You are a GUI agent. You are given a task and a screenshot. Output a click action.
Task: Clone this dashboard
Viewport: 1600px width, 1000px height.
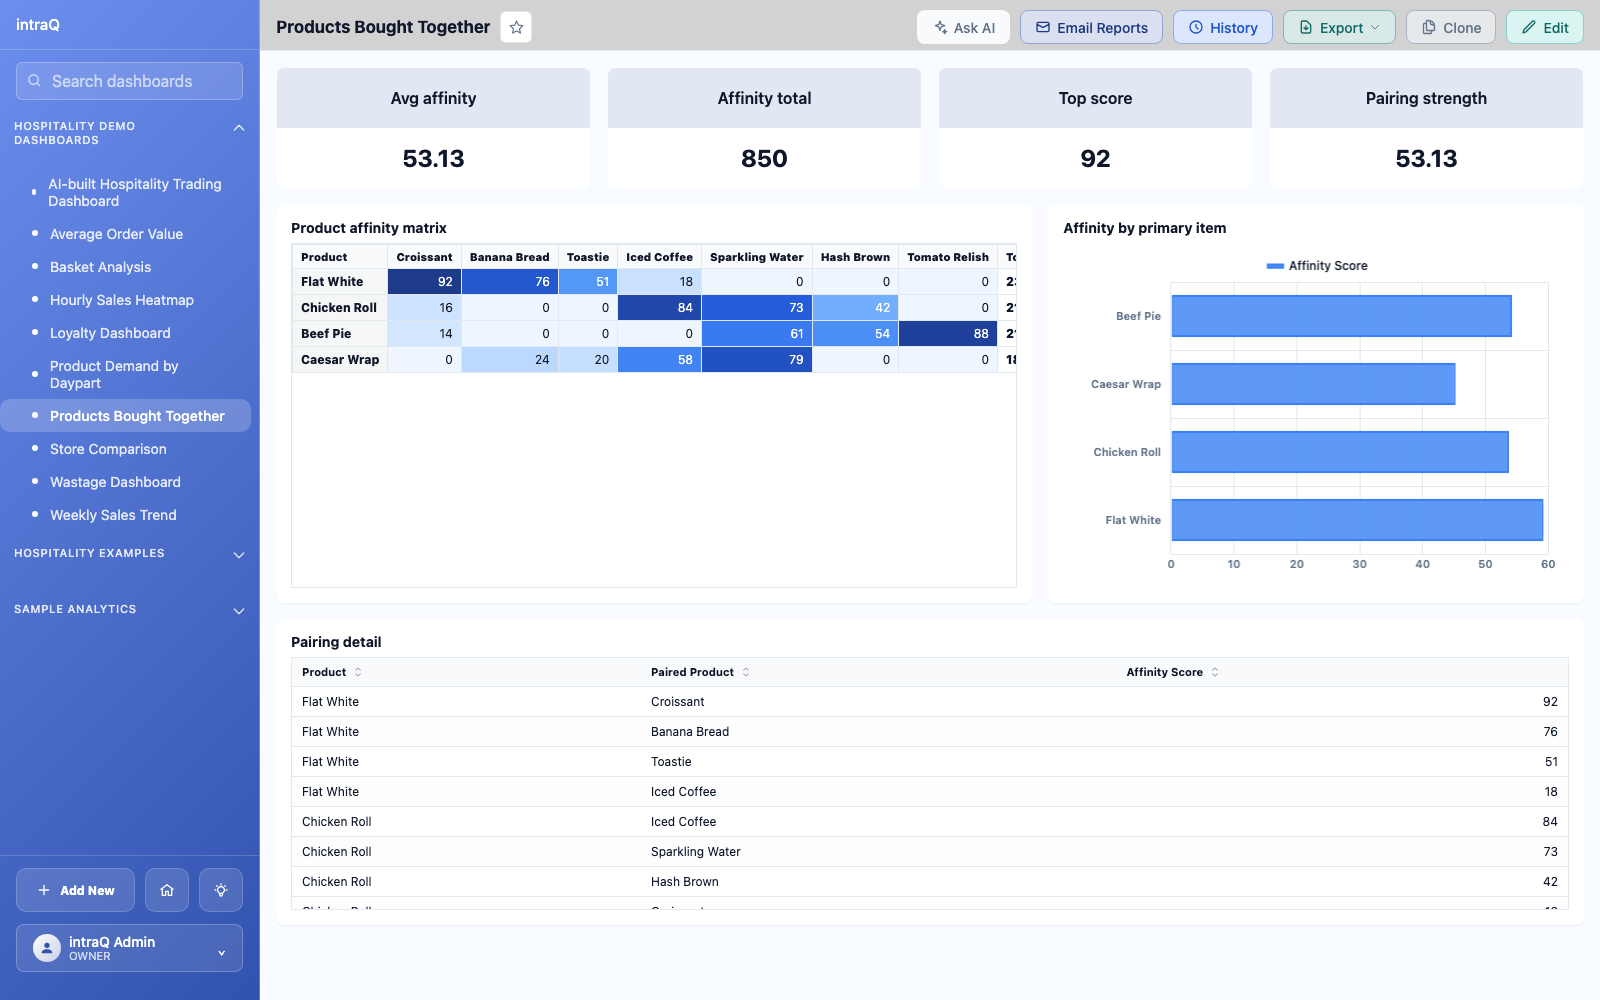pos(1451,27)
